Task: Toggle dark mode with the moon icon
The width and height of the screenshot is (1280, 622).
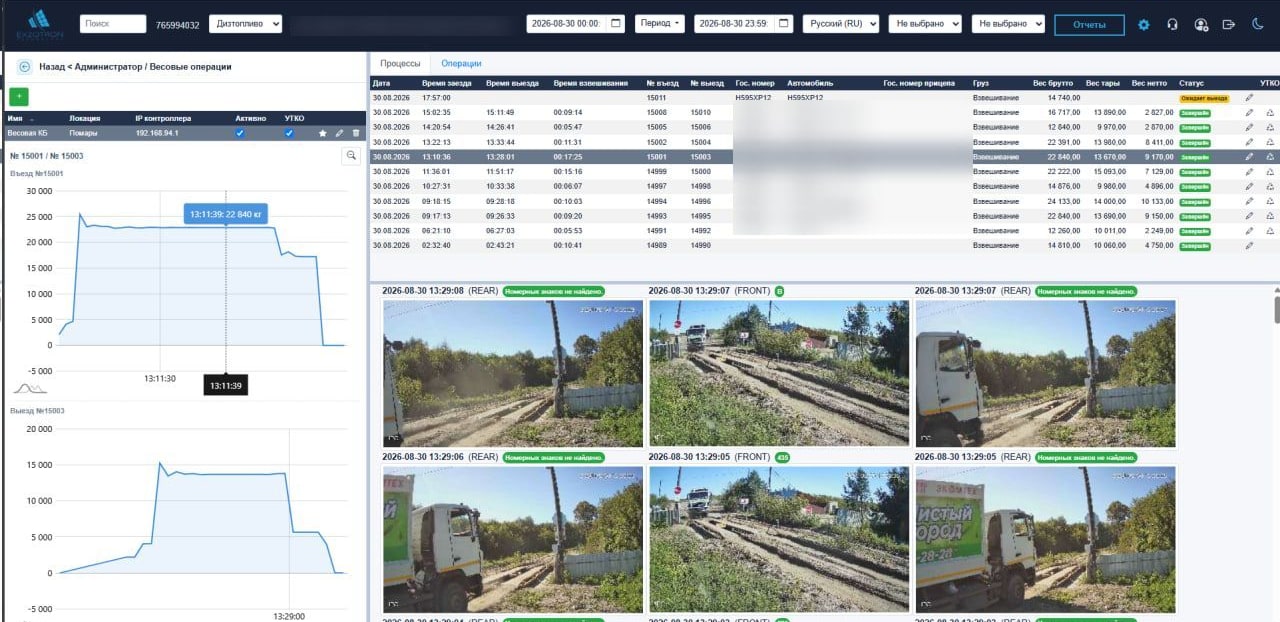Action: click(1257, 24)
